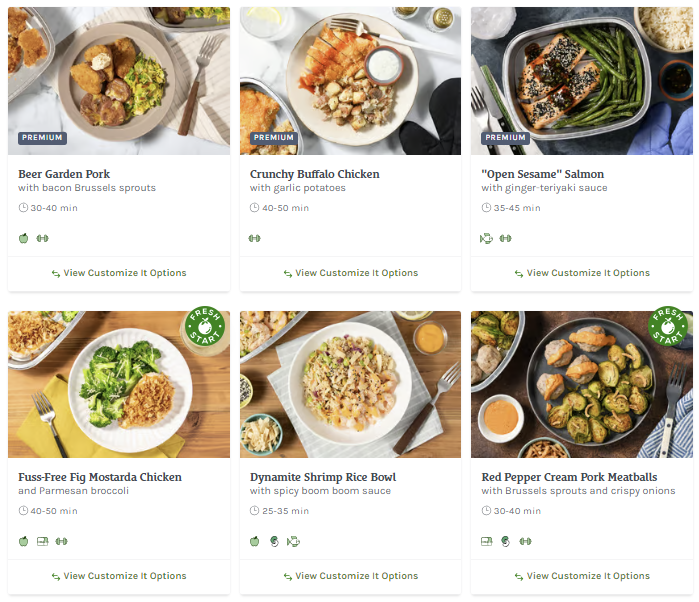Click the dumbbell icon under Crunchy Buffalo Chicken
Viewport: 699px width, 602px height.
pos(255,238)
